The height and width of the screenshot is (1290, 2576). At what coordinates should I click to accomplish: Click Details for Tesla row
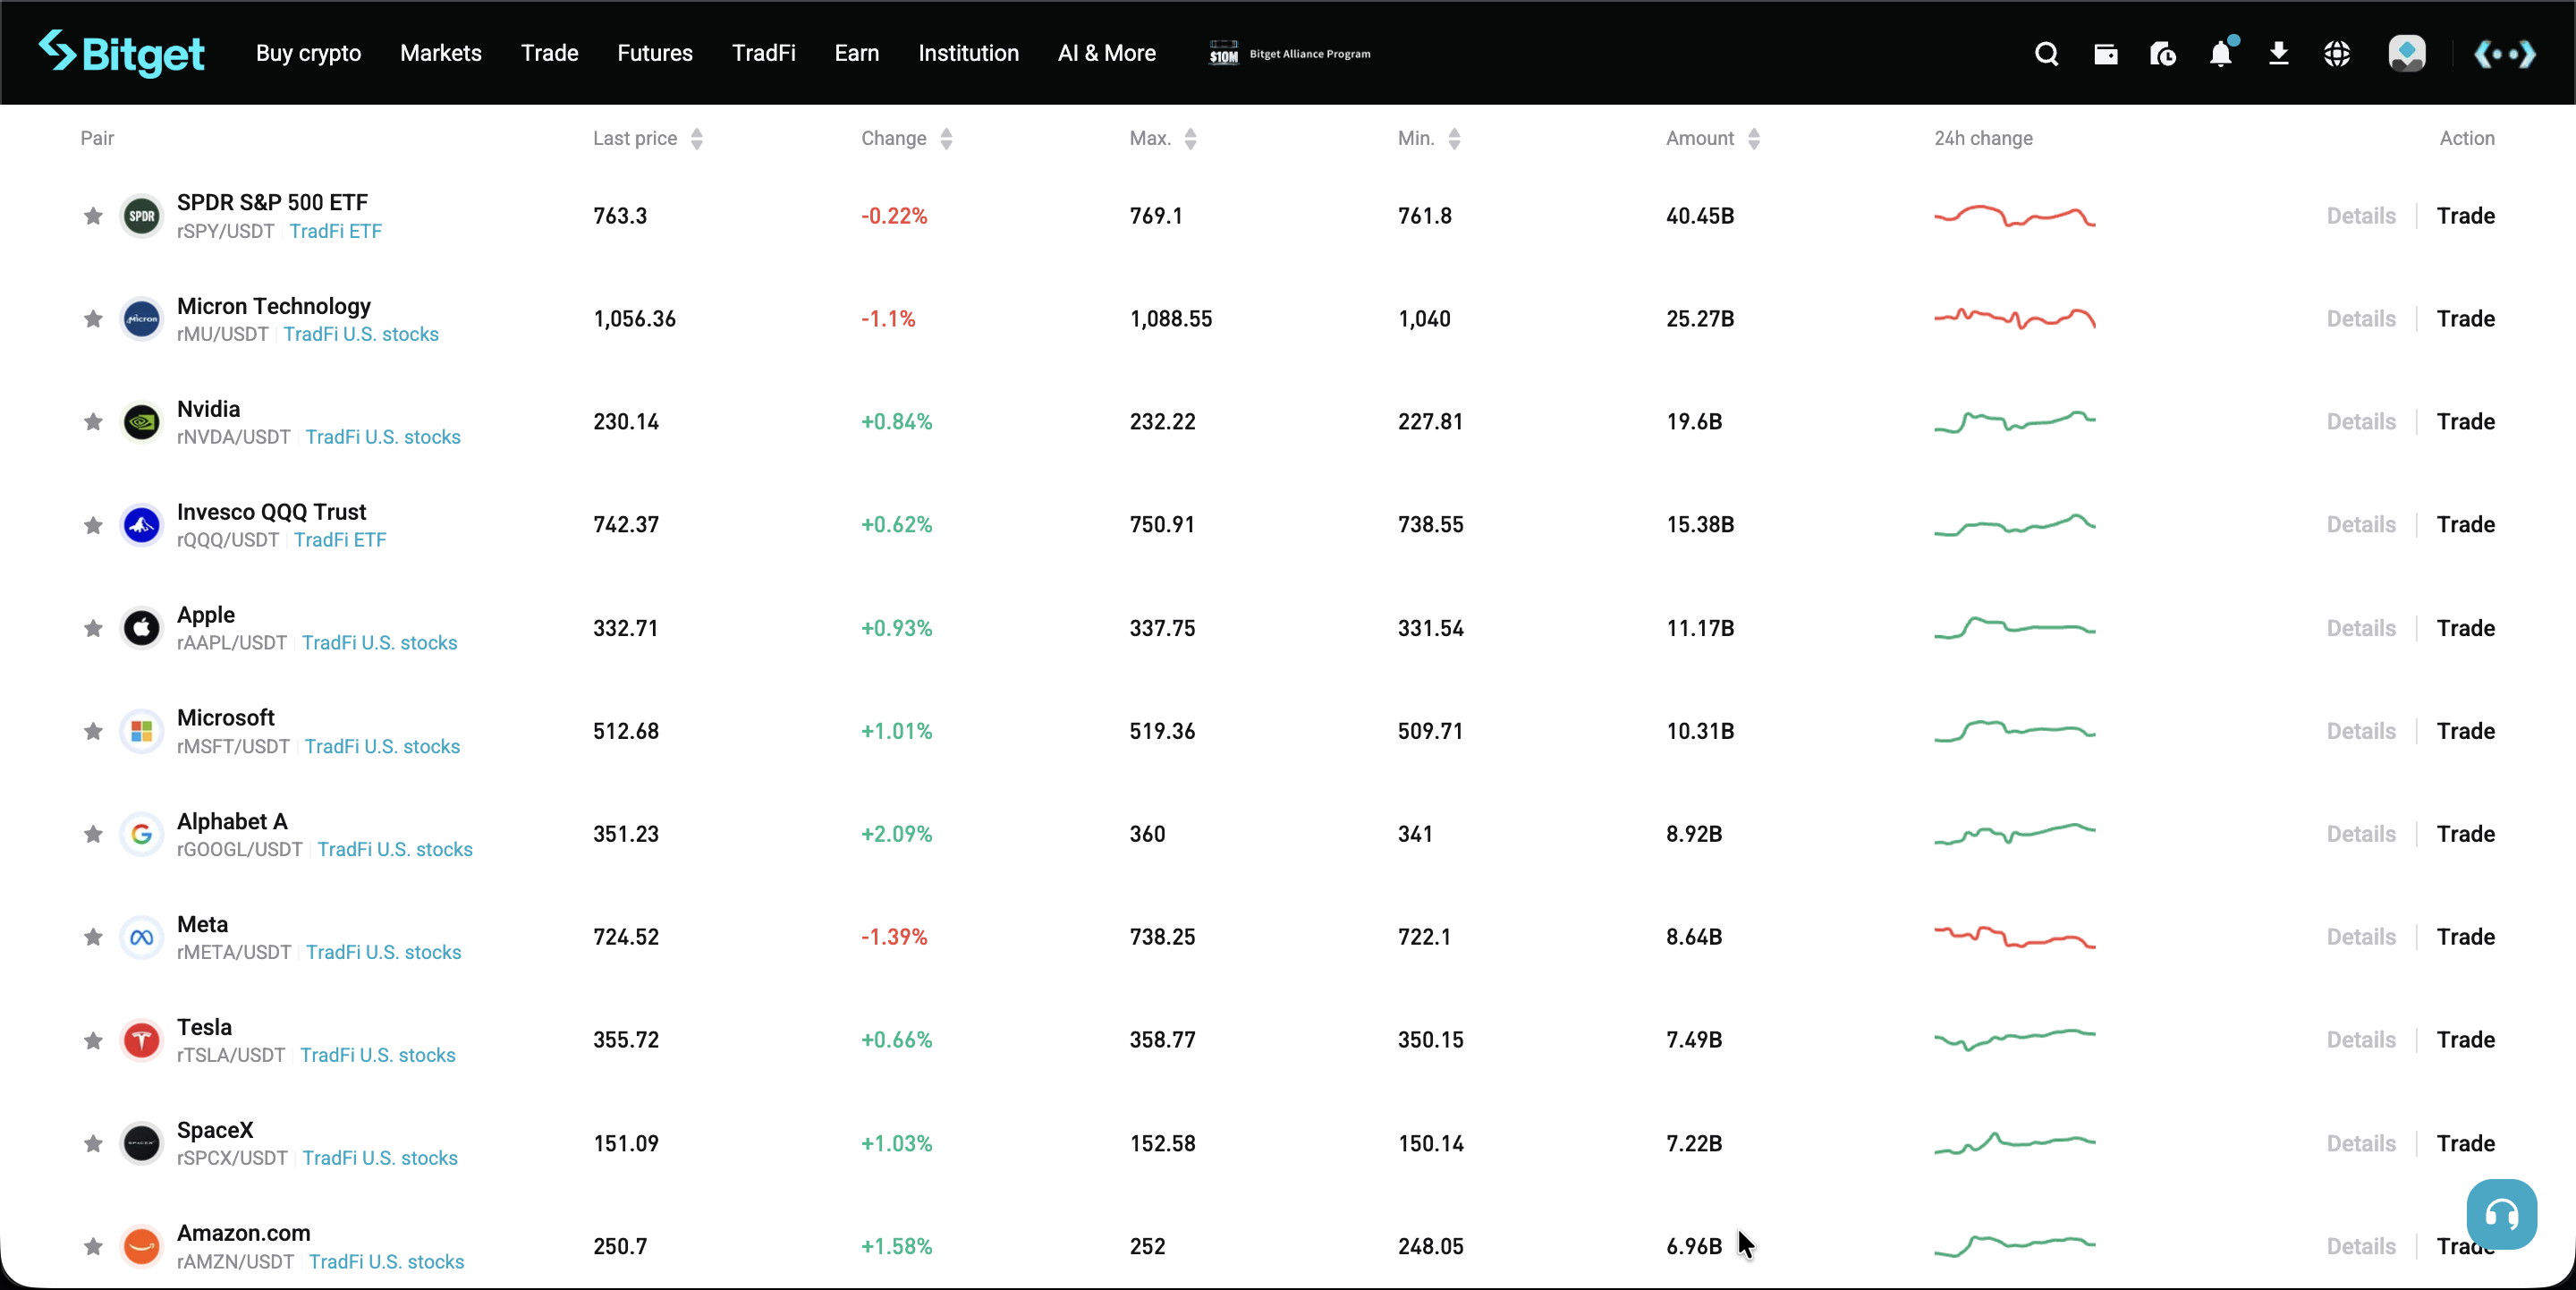2361,1040
